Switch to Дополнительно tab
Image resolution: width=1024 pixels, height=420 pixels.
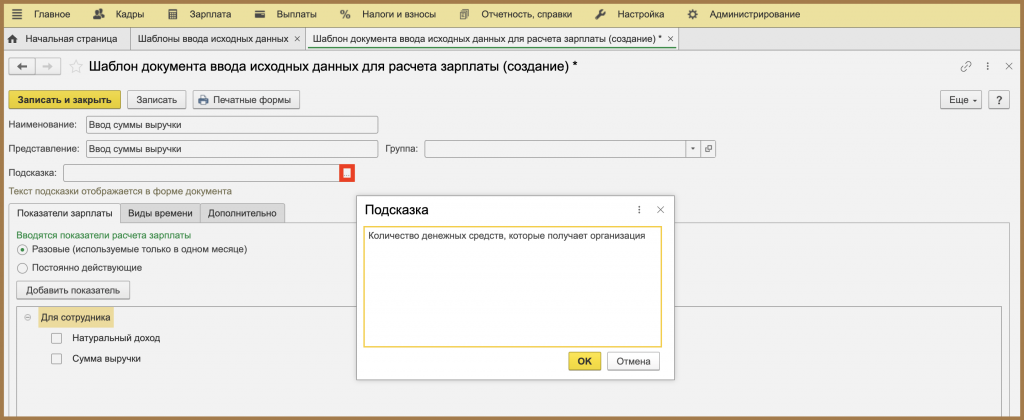(x=242, y=213)
